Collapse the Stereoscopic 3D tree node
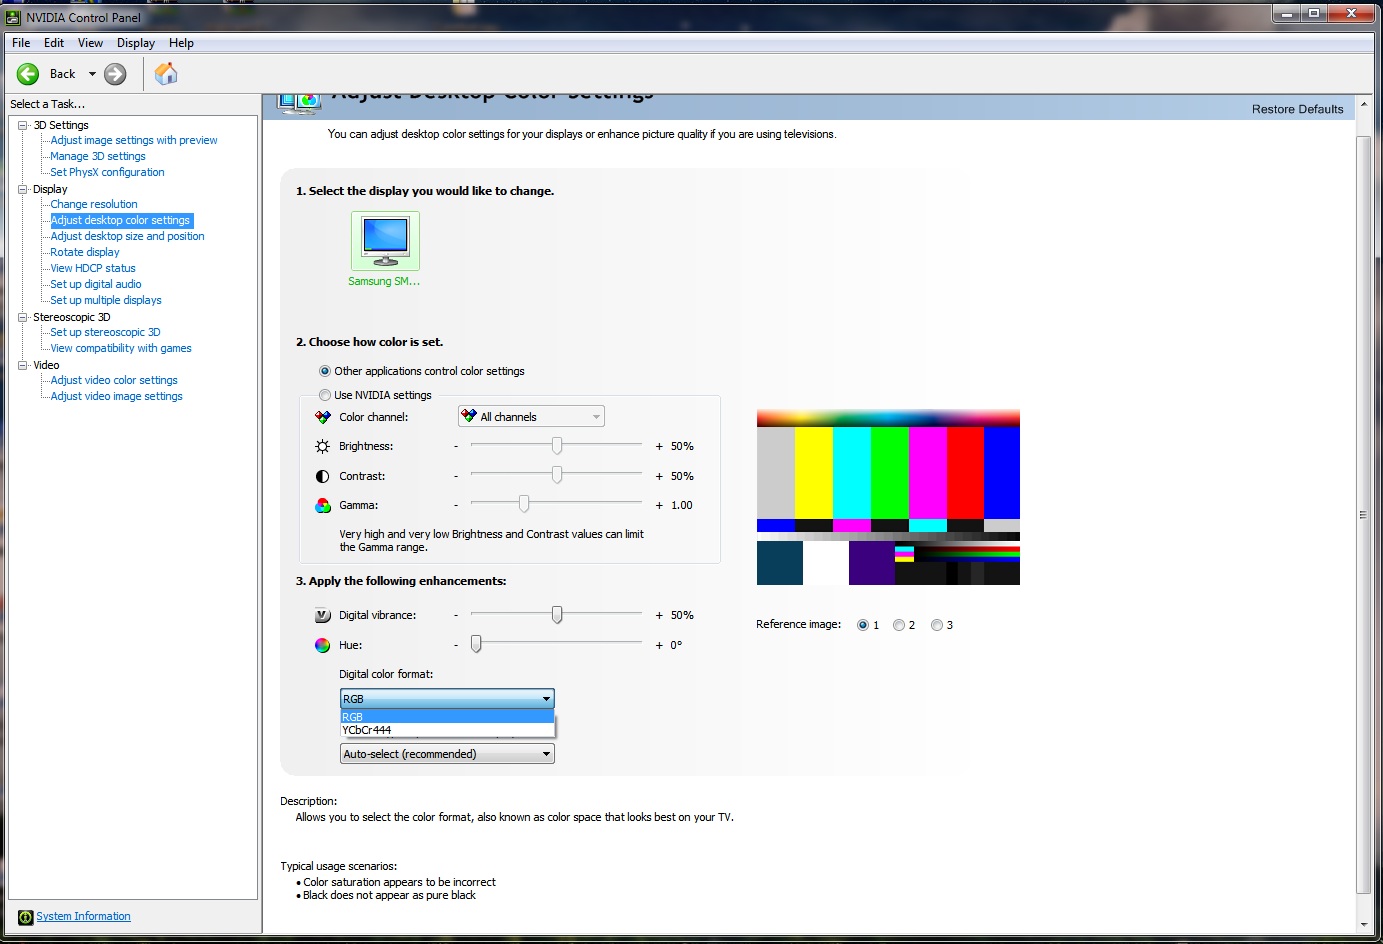The image size is (1383, 944). 22,317
